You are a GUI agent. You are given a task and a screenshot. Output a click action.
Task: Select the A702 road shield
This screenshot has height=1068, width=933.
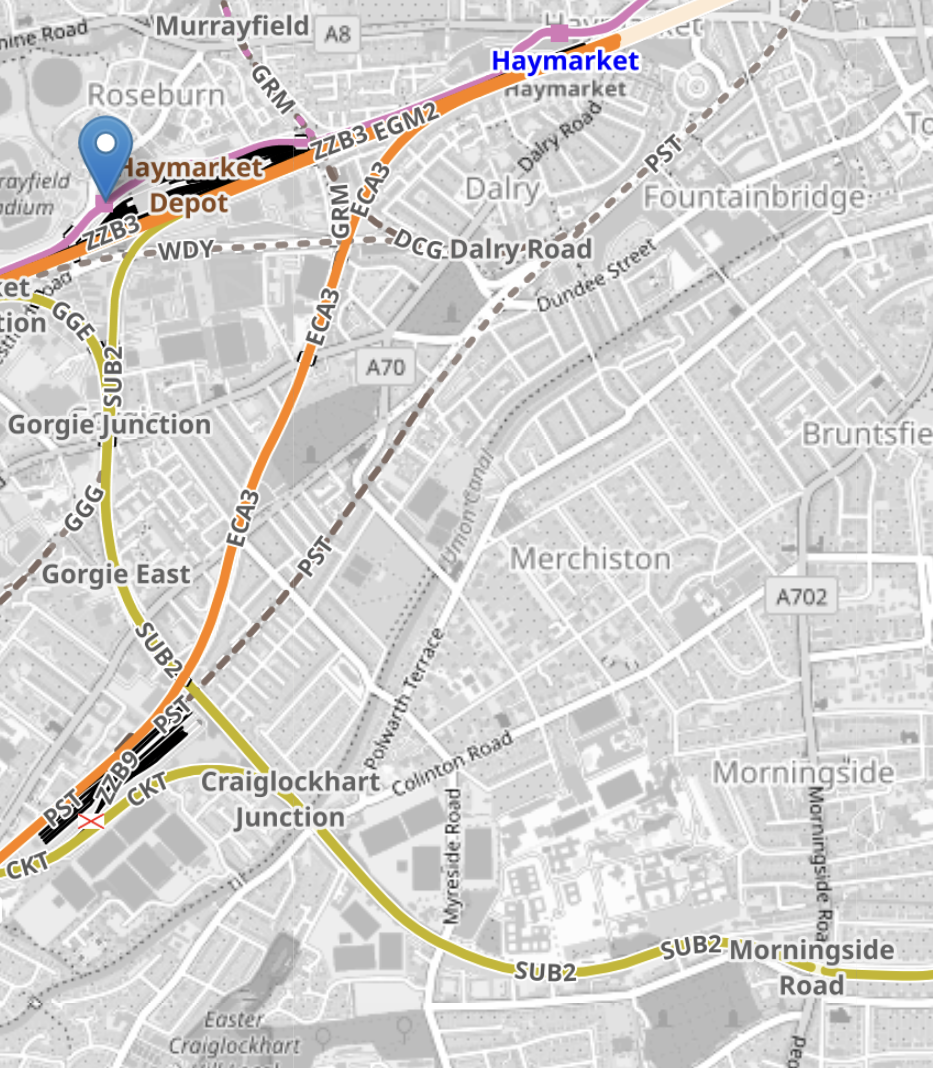[x=801, y=597]
